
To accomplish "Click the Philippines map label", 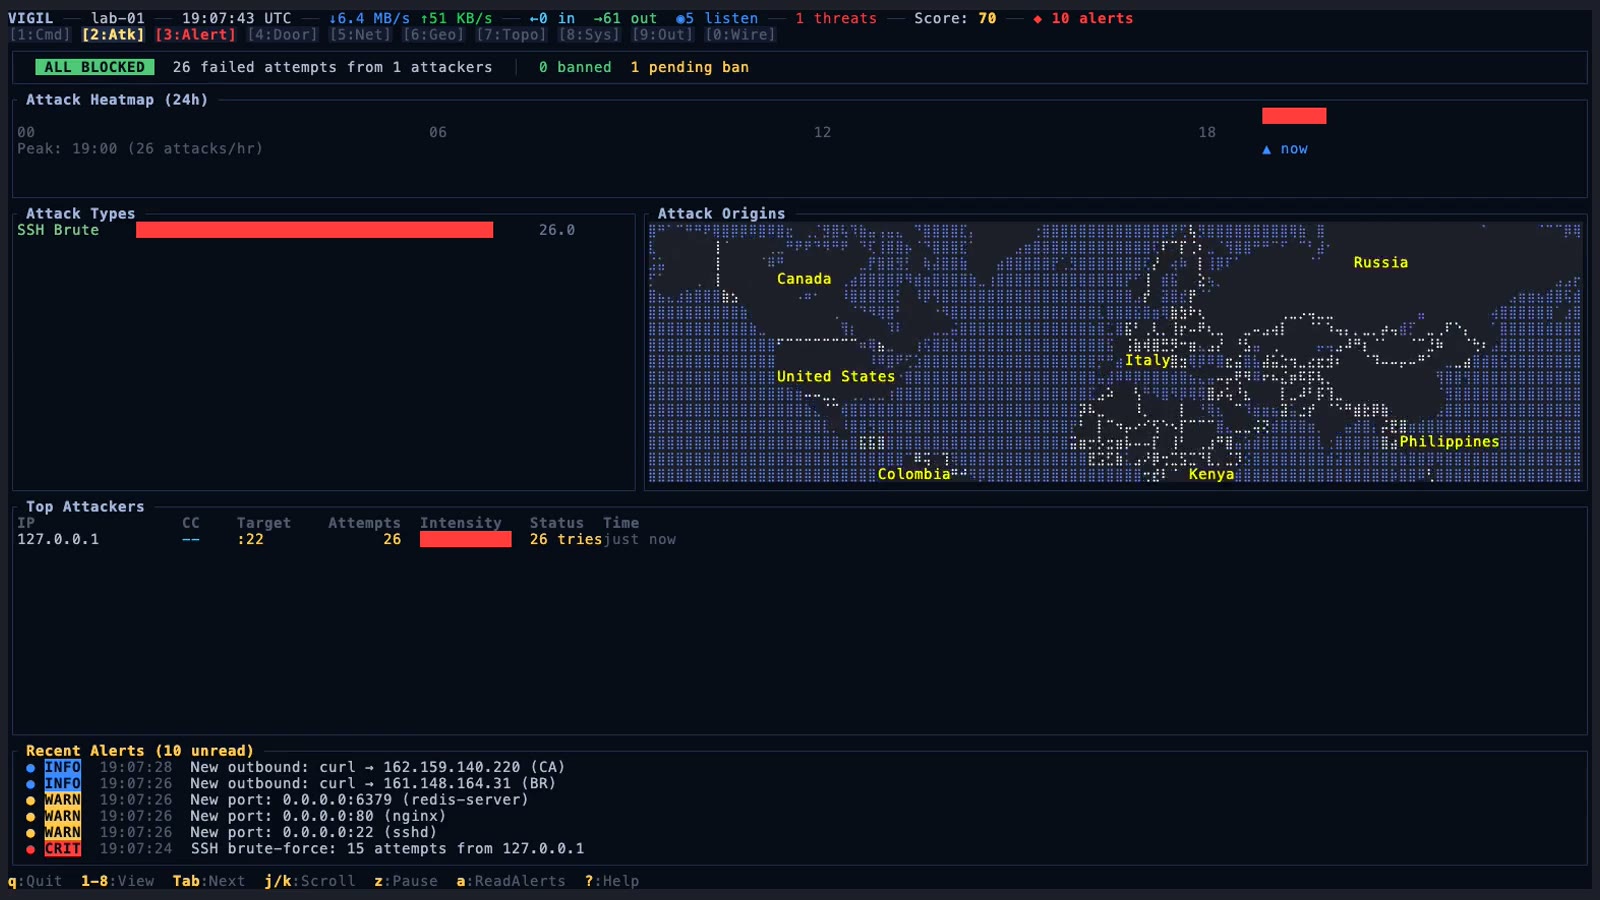I will pos(1449,442).
